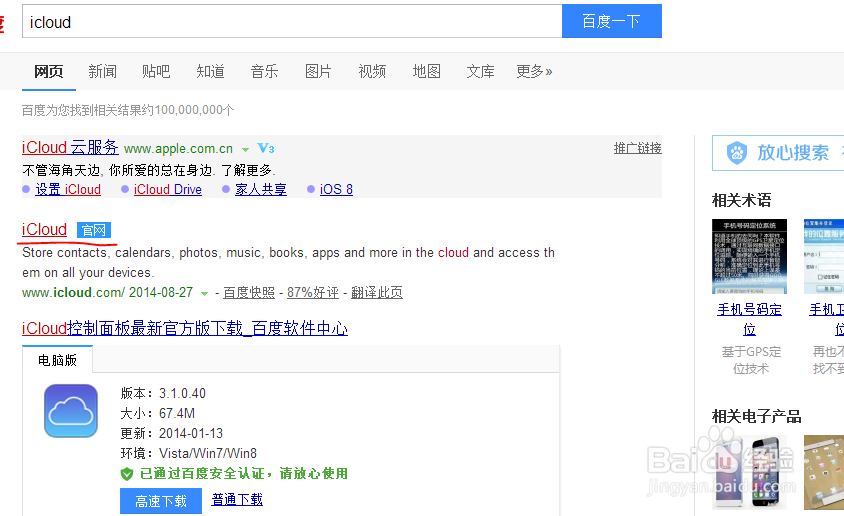Click the iPhone product thumbnail
This screenshot has width=844, height=516.
click(x=749, y=472)
